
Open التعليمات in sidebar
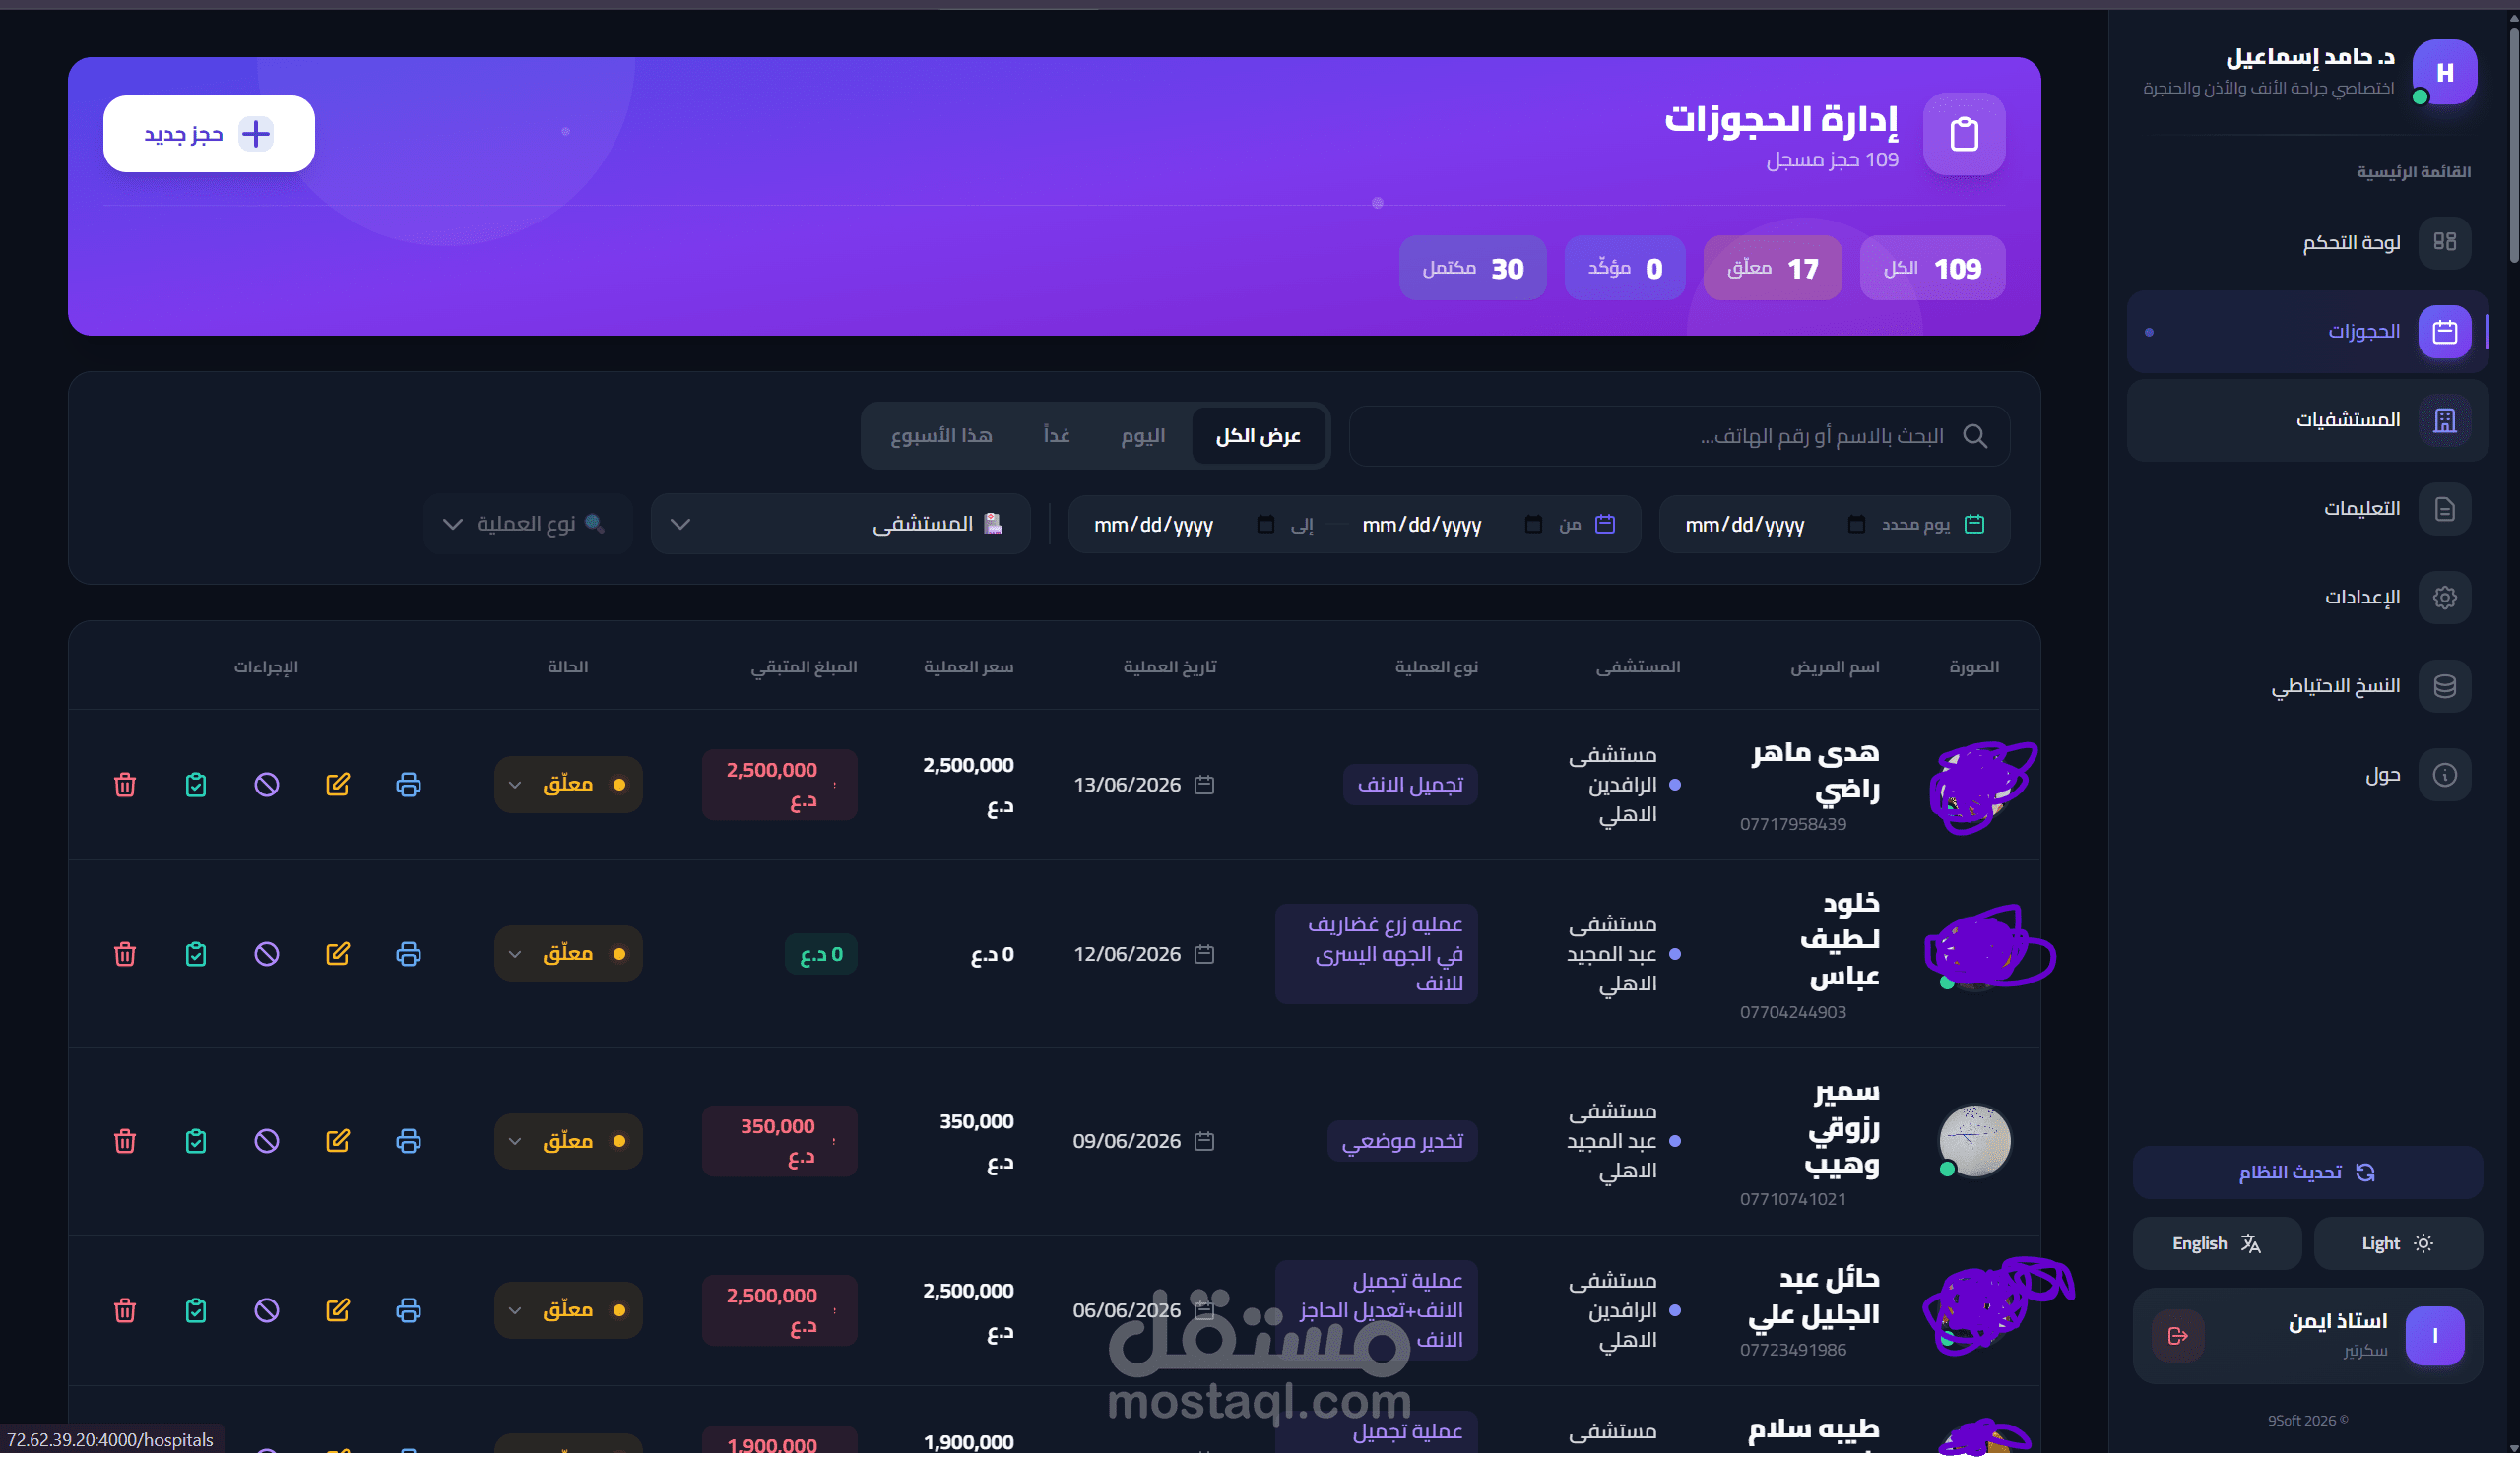pos(2307,509)
